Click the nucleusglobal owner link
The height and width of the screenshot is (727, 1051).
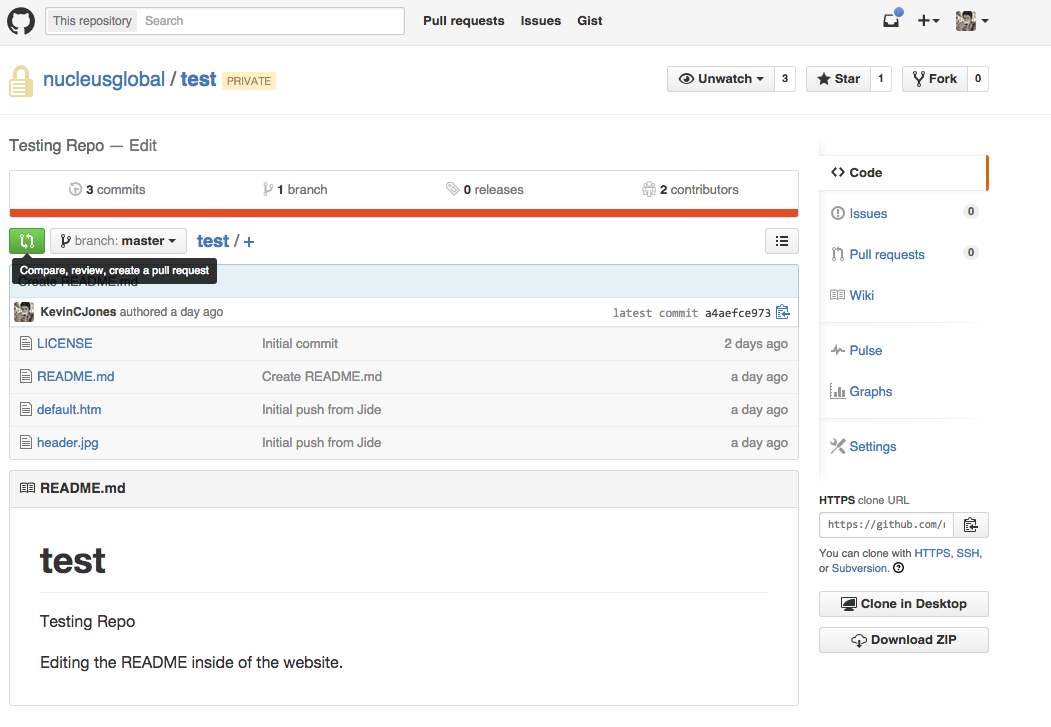click(x=104, y=79)
